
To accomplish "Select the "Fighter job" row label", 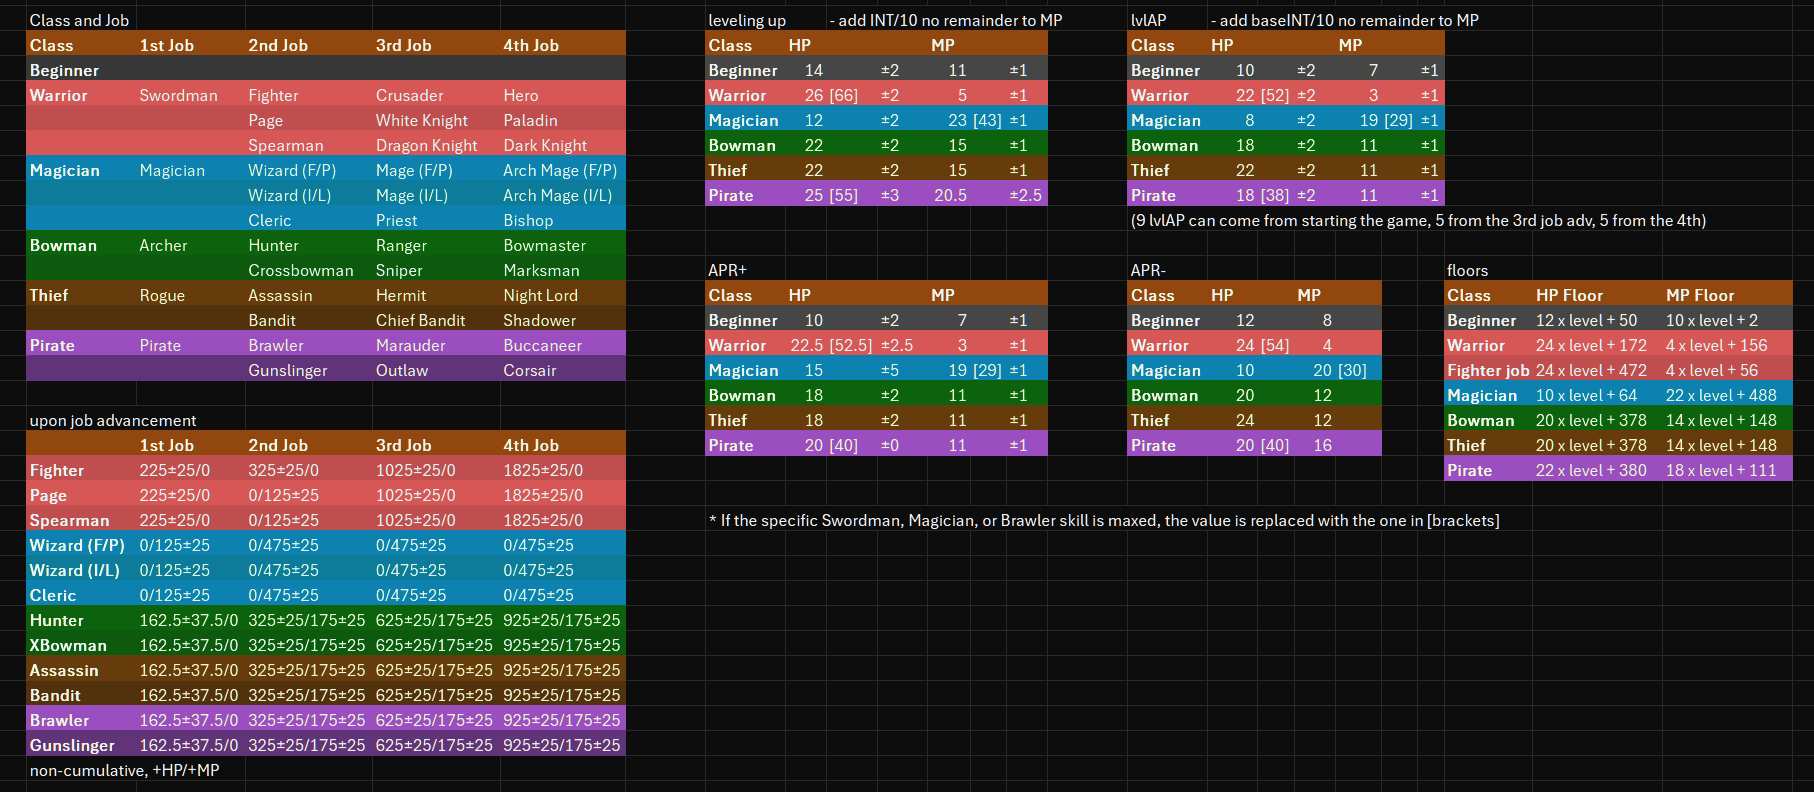I will pos(1488,370).
